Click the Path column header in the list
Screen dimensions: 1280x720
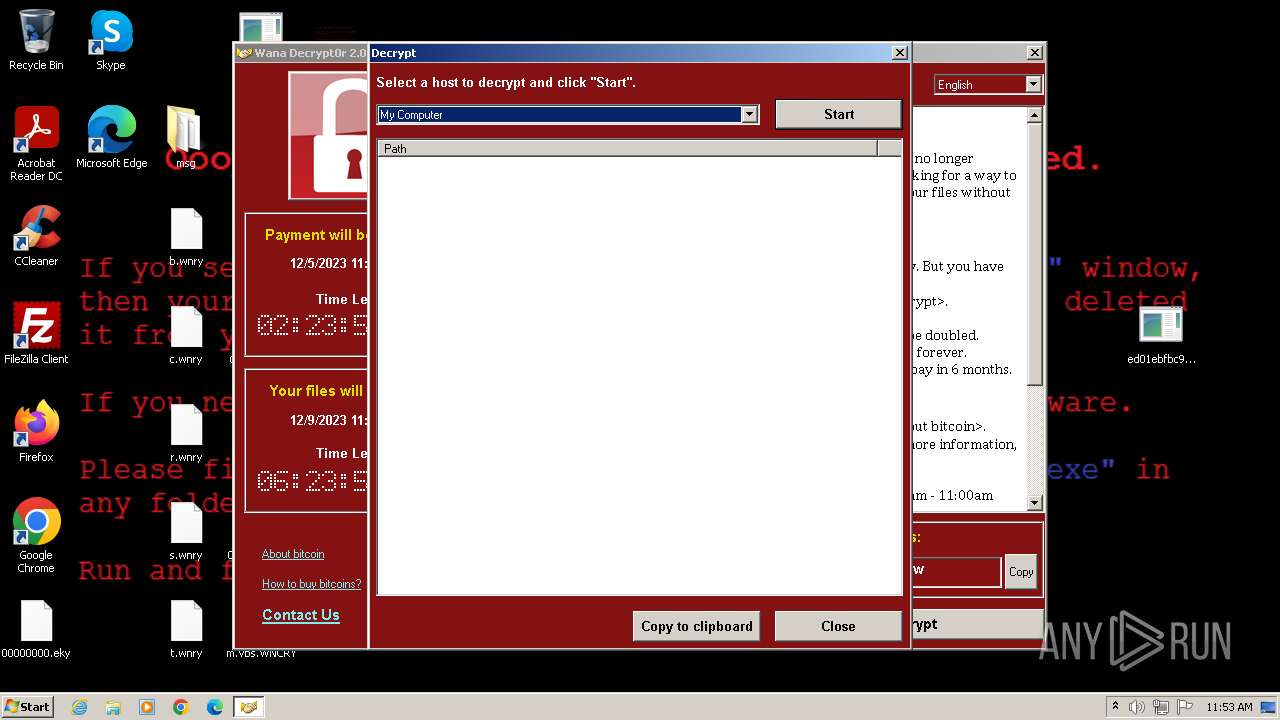[x=627, y=149]
